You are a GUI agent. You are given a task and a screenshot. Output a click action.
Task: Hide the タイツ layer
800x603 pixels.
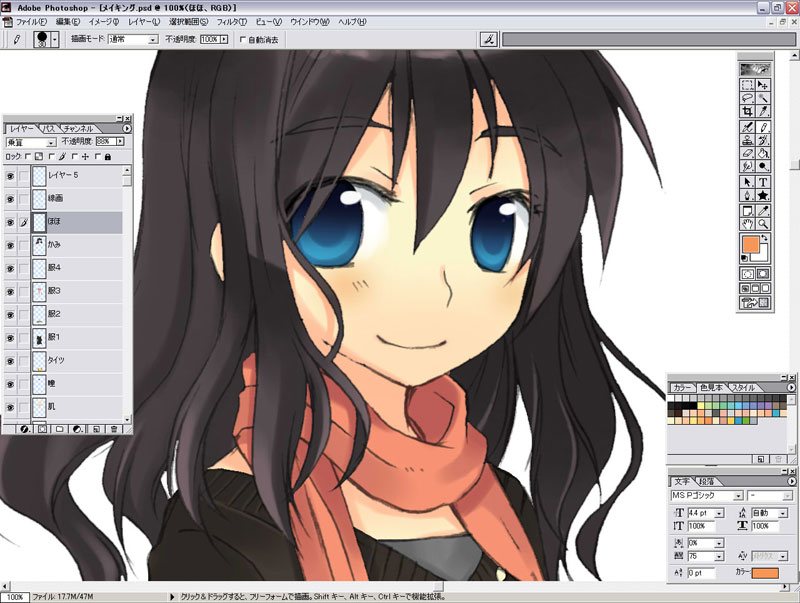coord(10,362)
